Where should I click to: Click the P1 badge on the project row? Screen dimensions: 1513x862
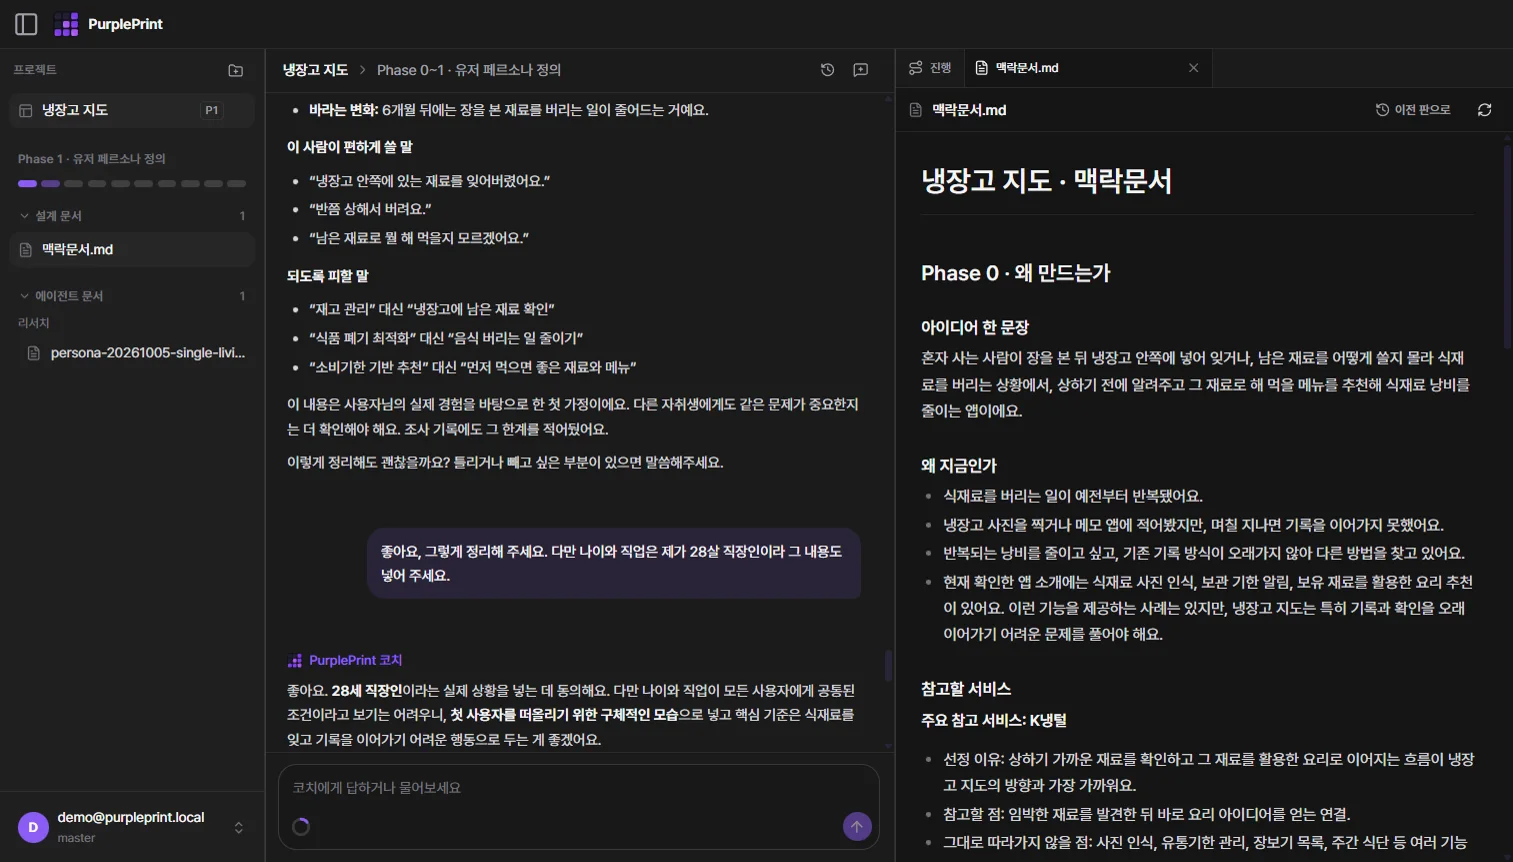[212, 110]
